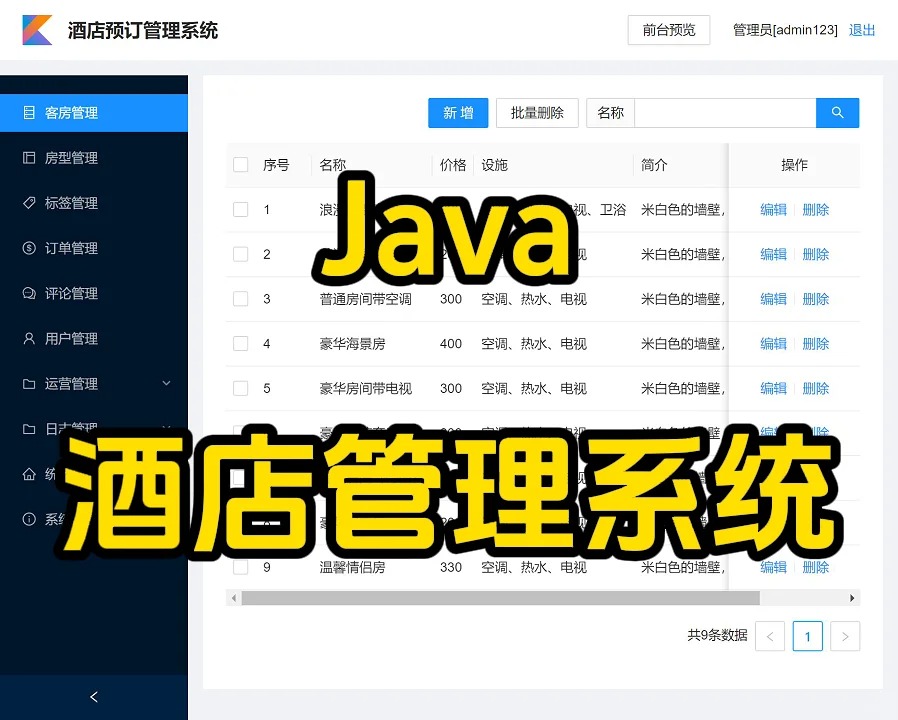Focus the 名称 search input field
Screen dimensions: 898x720
pos(725,113)
